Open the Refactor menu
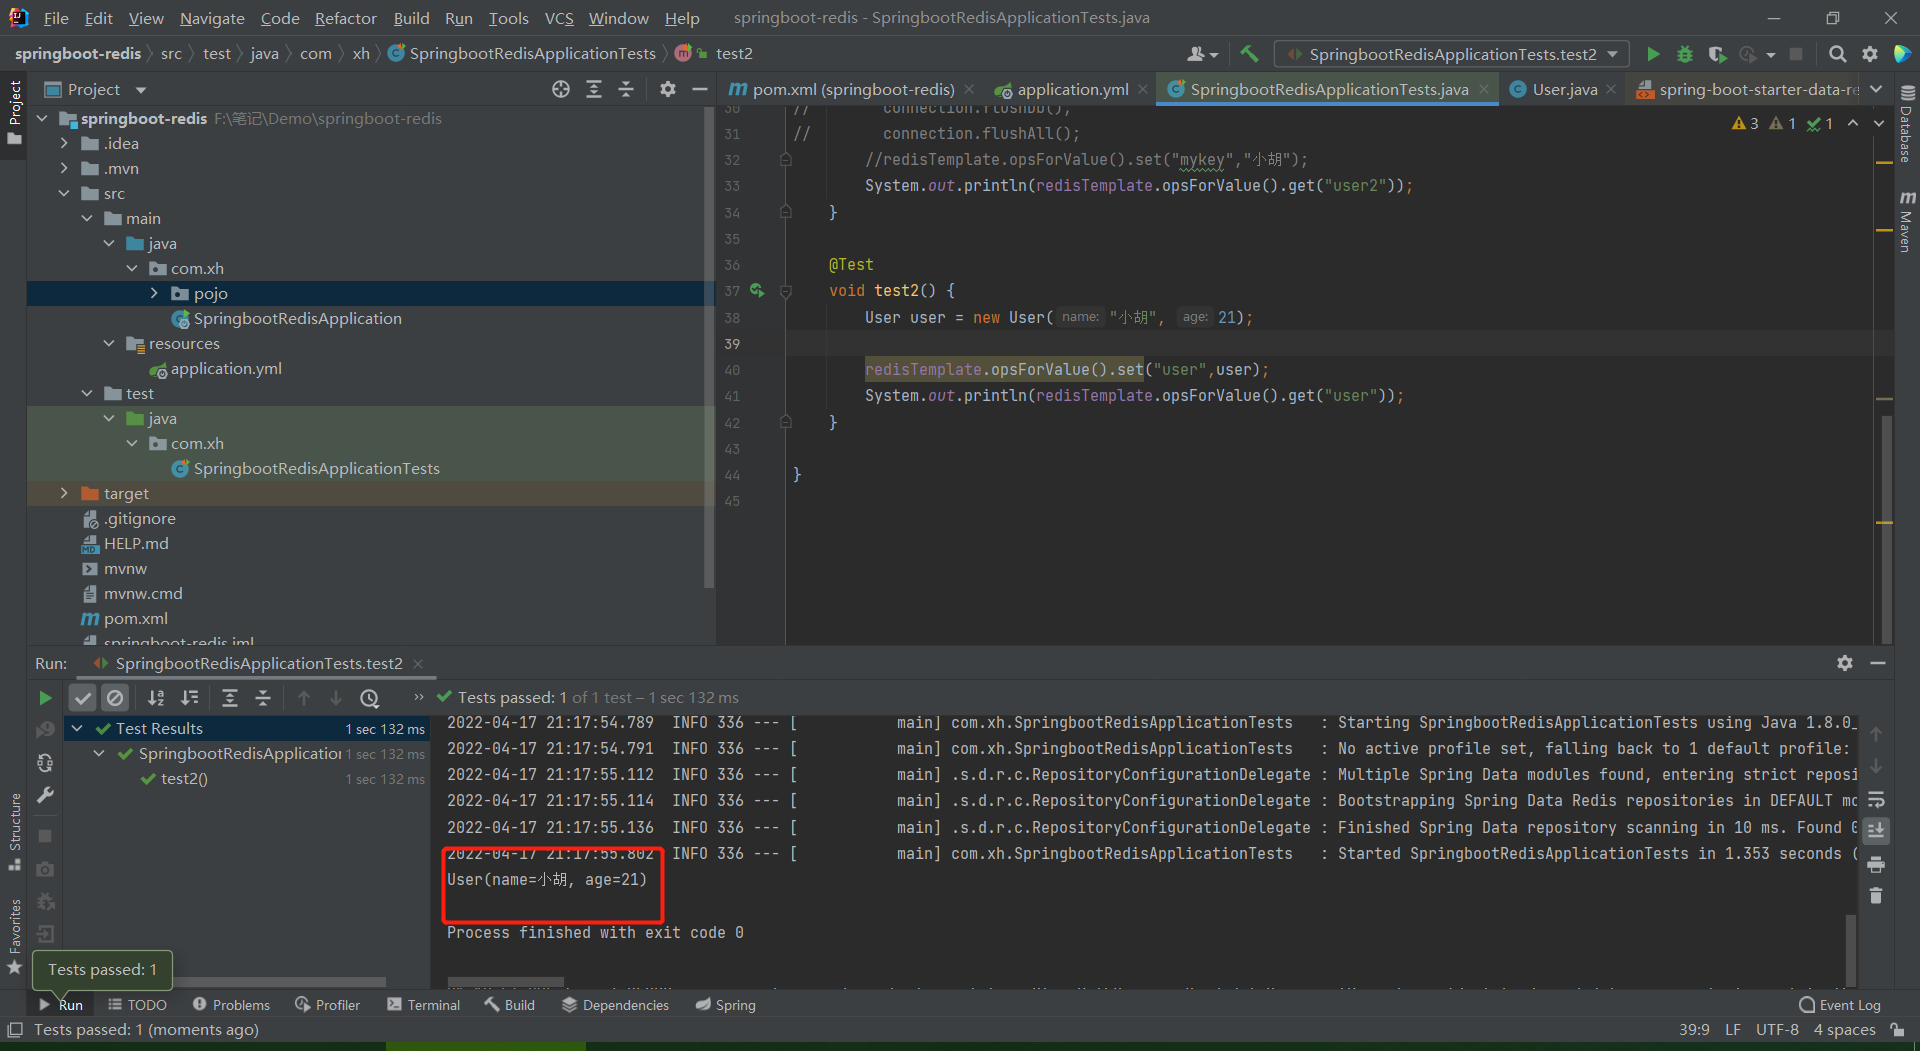Image resolution: width=1920 pixels, height=1051 pixels. click(x=345, y=18)
